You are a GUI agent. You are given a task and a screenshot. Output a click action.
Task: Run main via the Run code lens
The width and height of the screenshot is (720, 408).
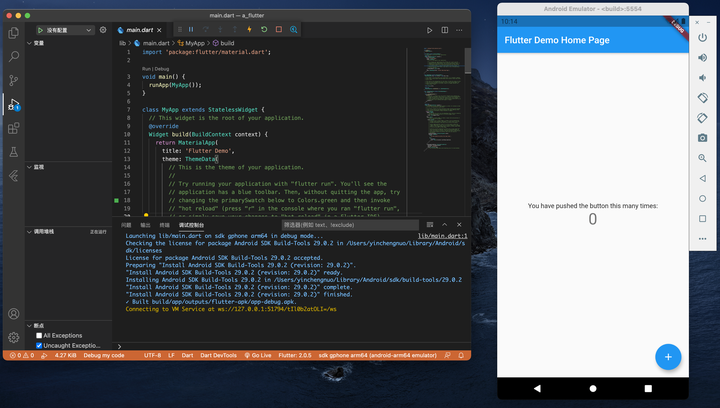coord(146,69)
